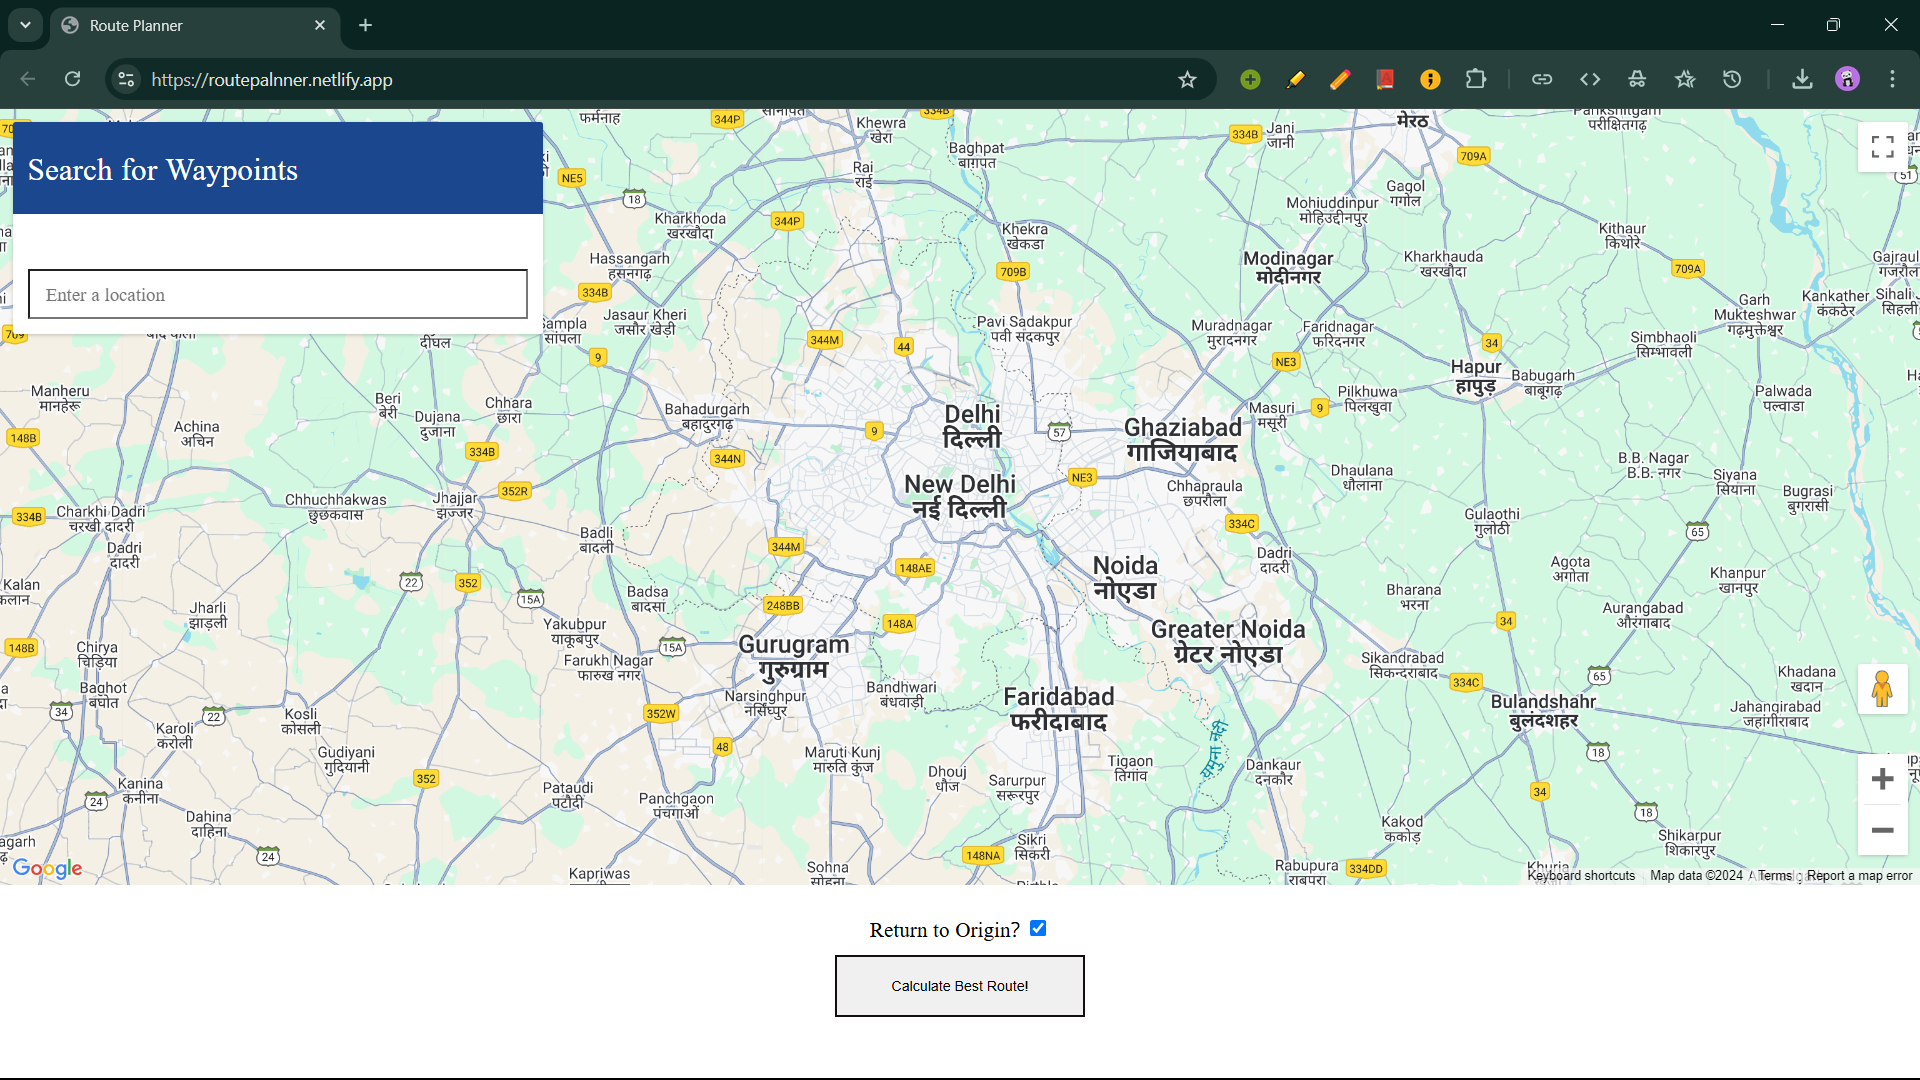The image size is (1920, 1080).
Task: Uncheck the Return to Origin checkbox
Action: (x=1038, y=928)
